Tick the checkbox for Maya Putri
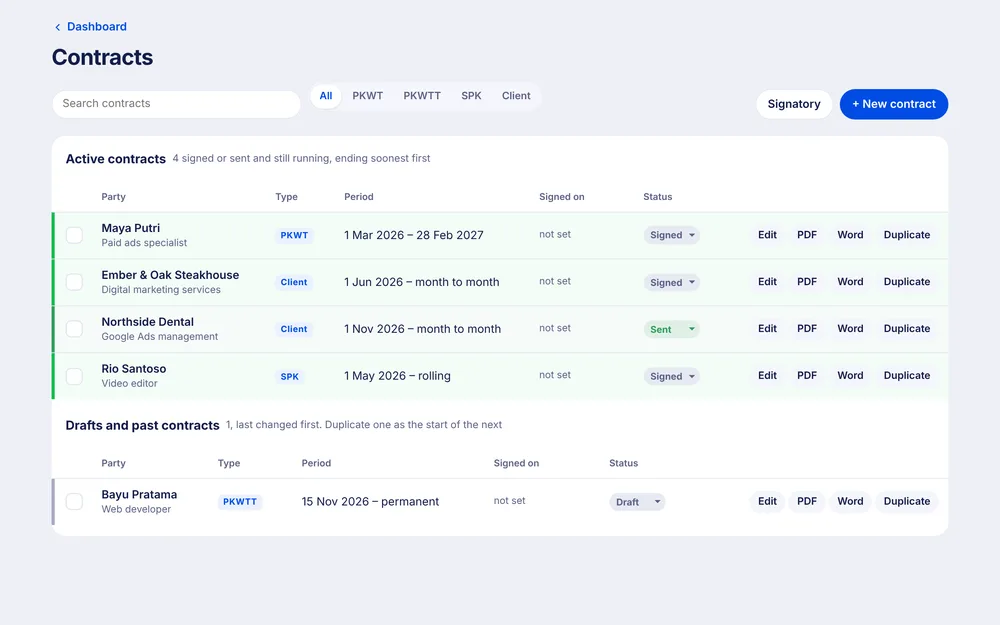This screenshot has height=625, width=1000. pyautogui.click(x=75, y=235)
